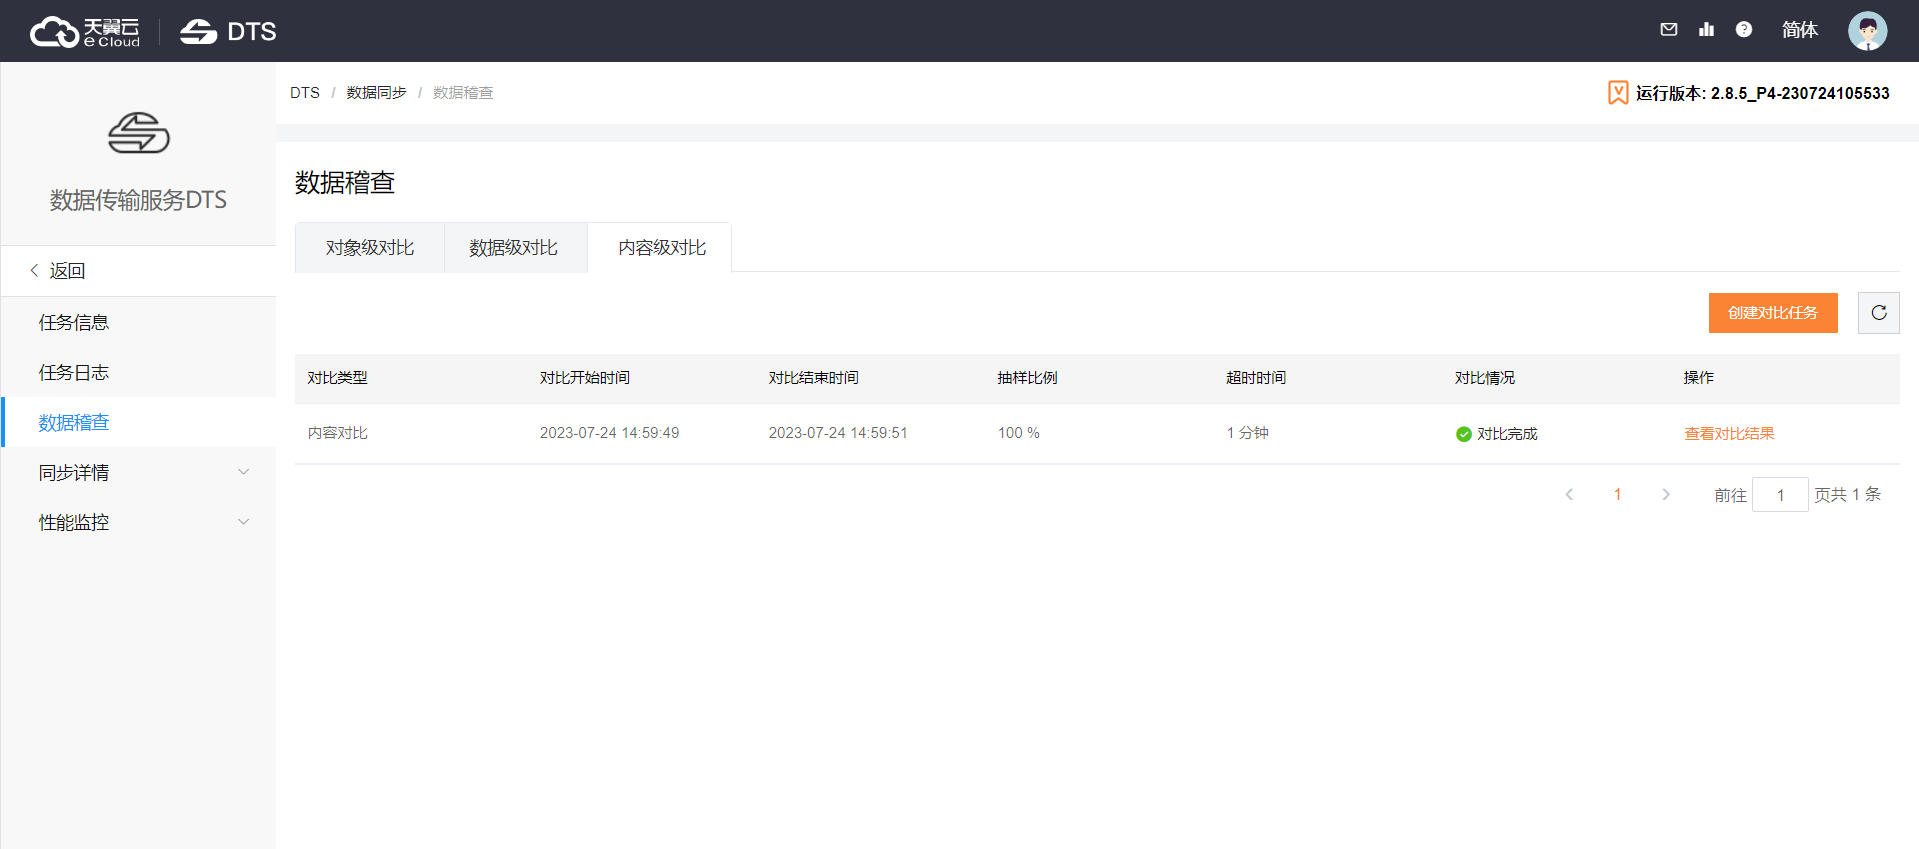Go back using the 返回 item
Image resolution: width=1919 pixels, height=849 pixels.
point(66,271)
